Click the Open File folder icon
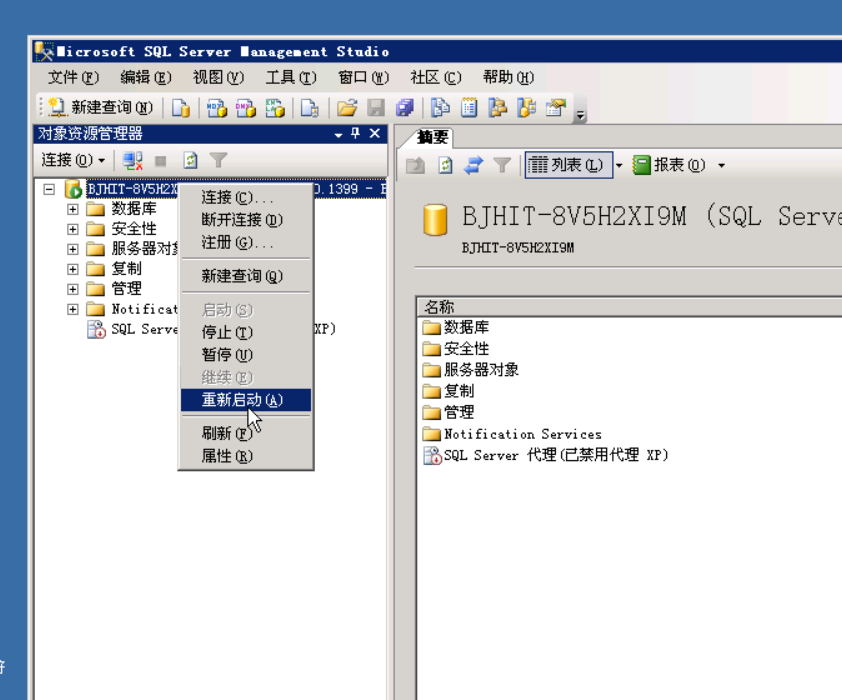The height and width of the screenshot is (700, 842). [347, 108]
